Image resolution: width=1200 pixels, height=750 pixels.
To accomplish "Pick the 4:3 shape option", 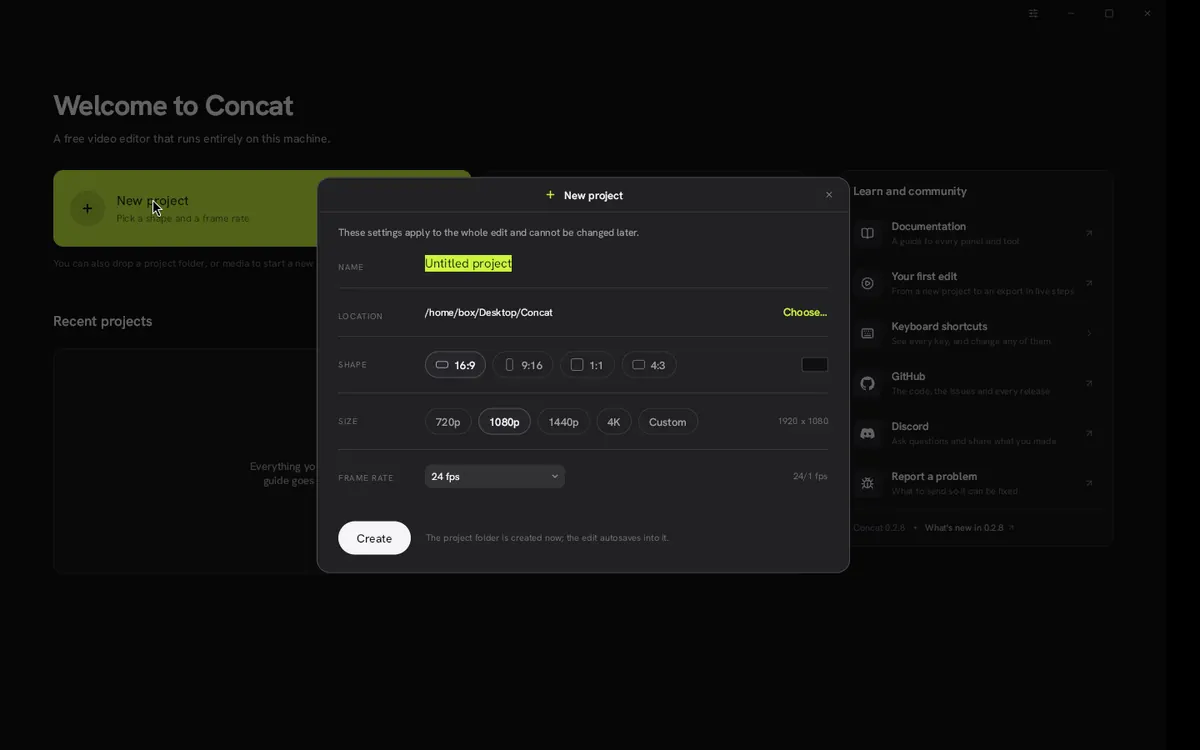I will pos(649,365).
